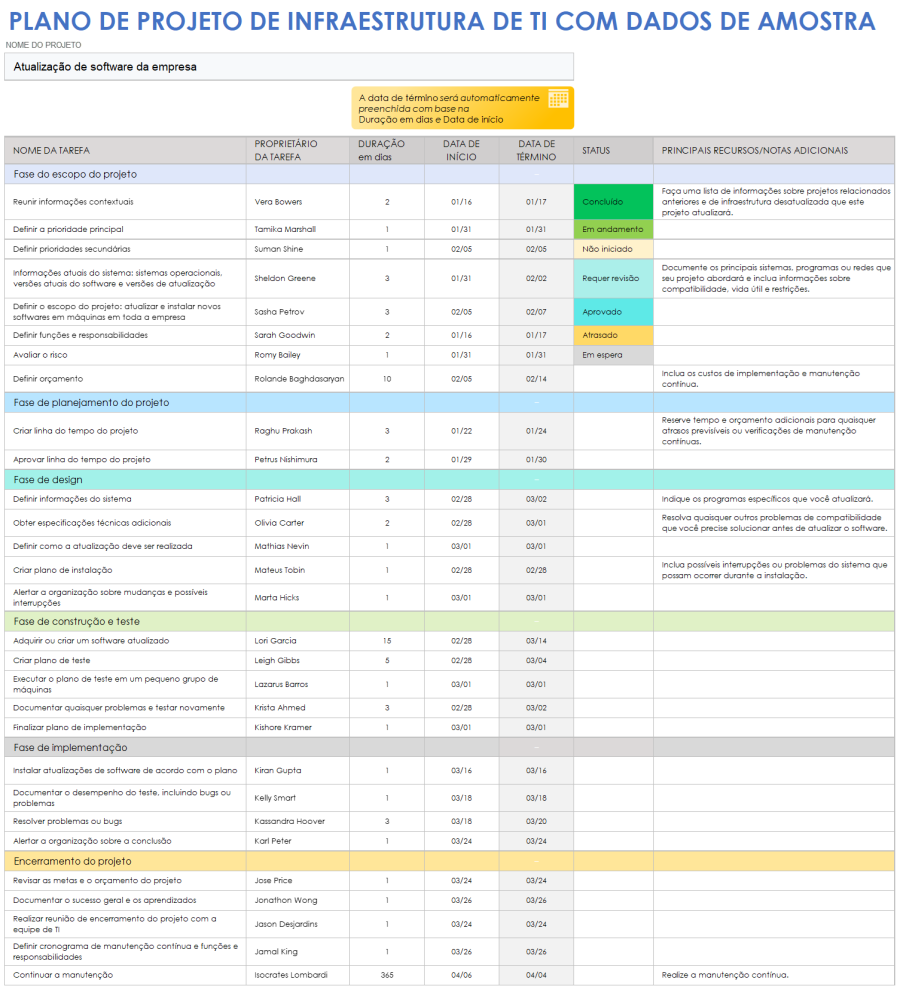Select the 'Em andamento' status cell
Viewport: 900px width, 989px height.
[613, 229]
